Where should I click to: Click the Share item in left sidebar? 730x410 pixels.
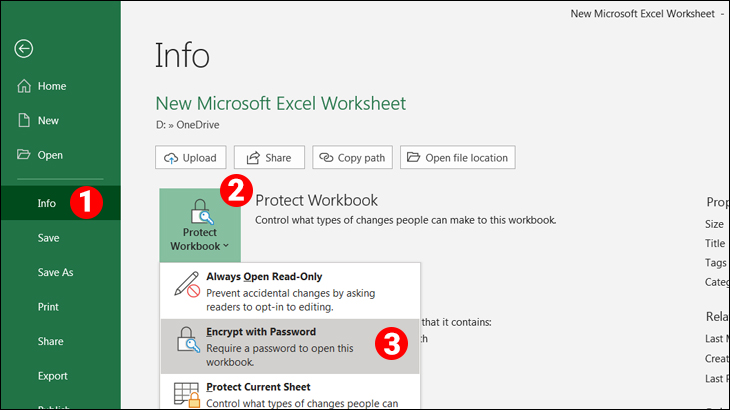50,341
